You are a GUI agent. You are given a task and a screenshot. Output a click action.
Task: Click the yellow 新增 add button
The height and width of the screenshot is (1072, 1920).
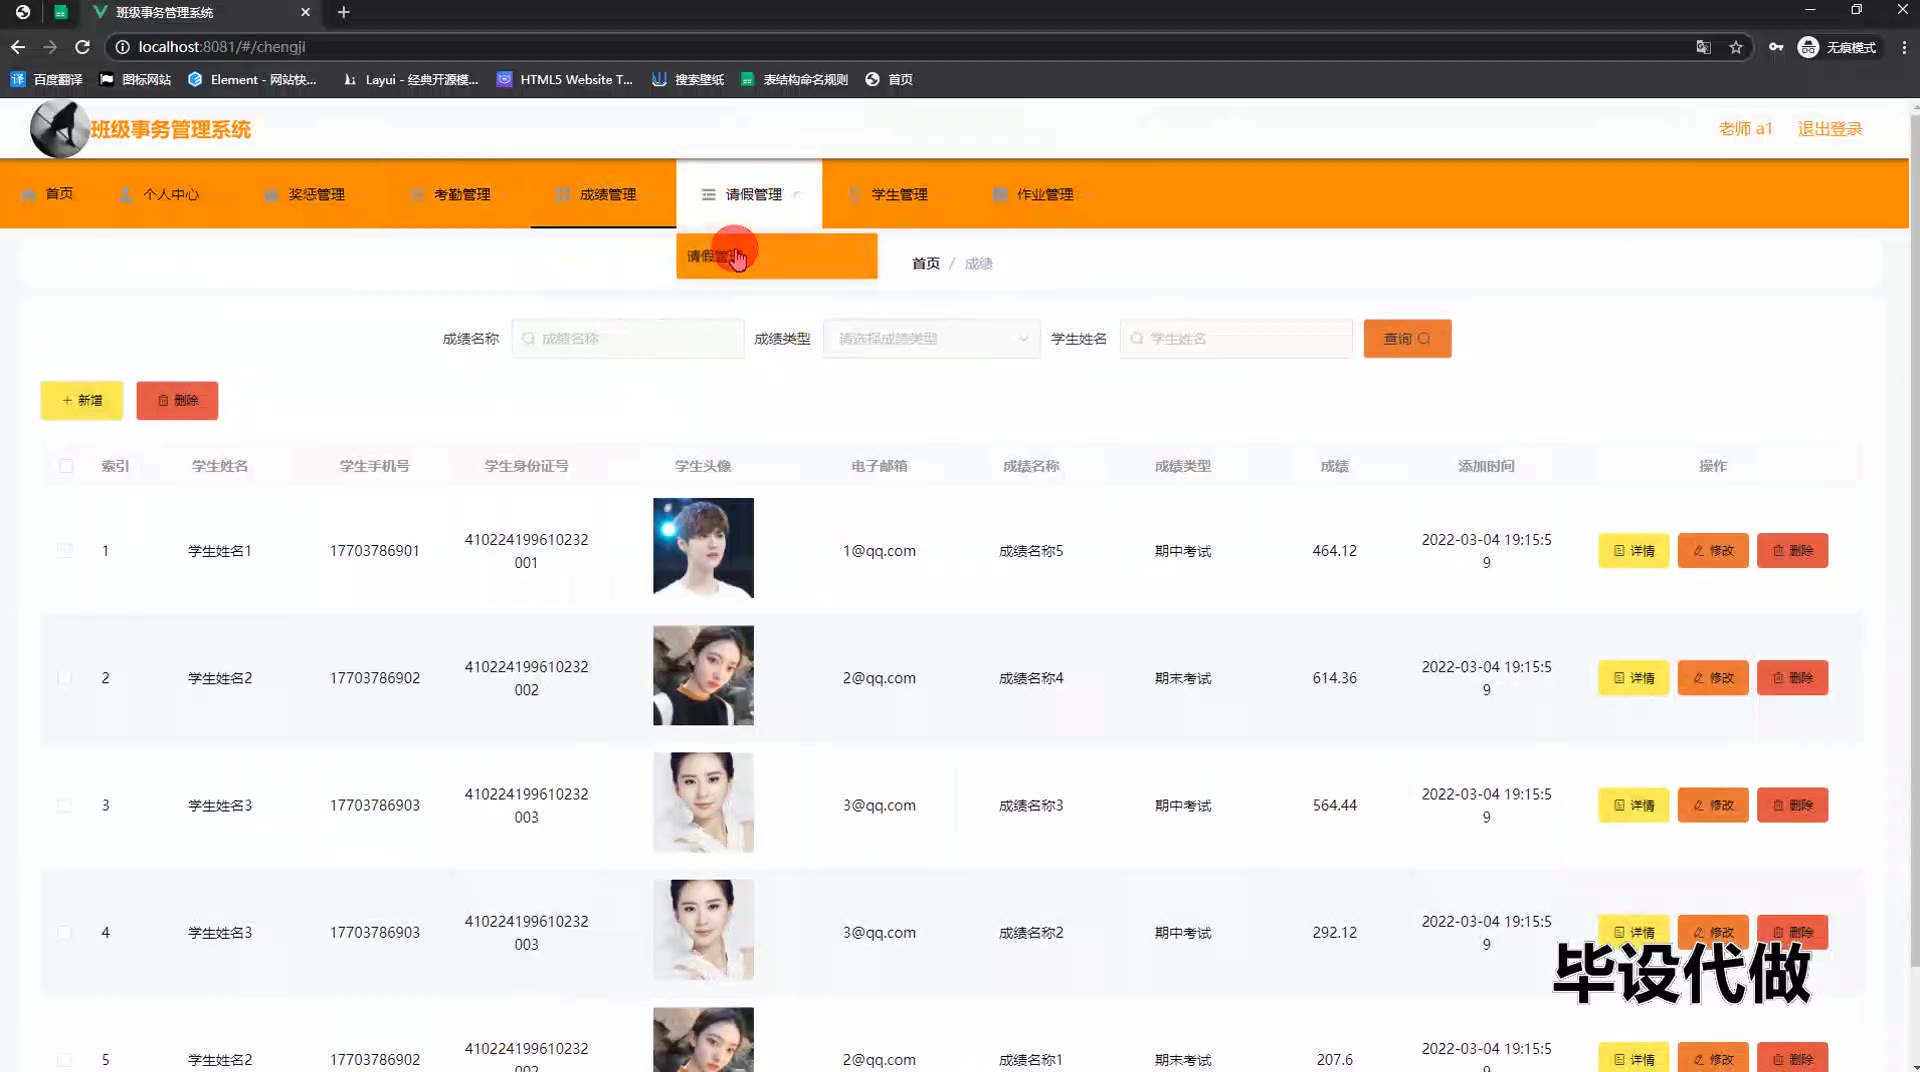(x=82, y=400)
